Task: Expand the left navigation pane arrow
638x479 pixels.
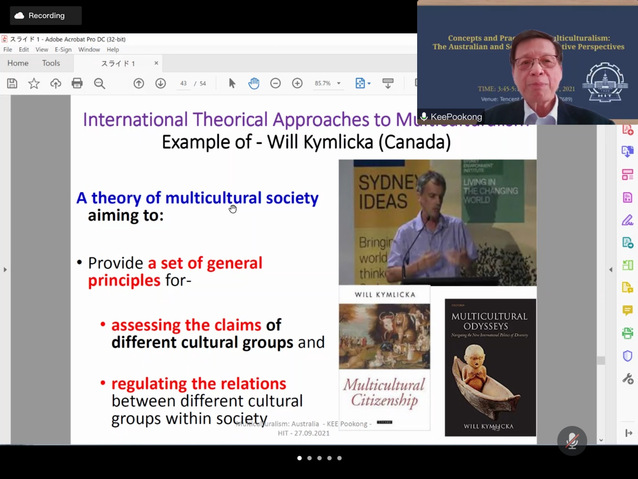Action: tap(5, 269)
